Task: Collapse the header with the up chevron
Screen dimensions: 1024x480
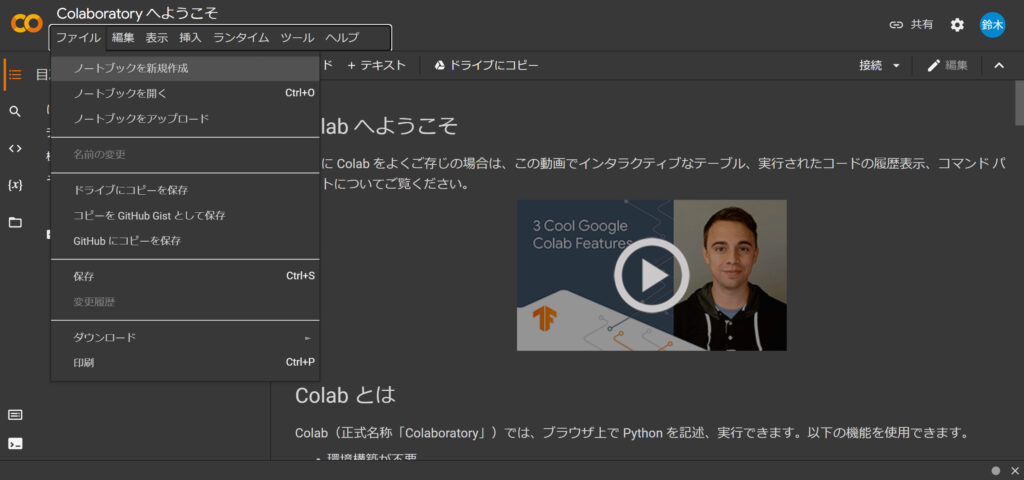Action: point(999,65)
